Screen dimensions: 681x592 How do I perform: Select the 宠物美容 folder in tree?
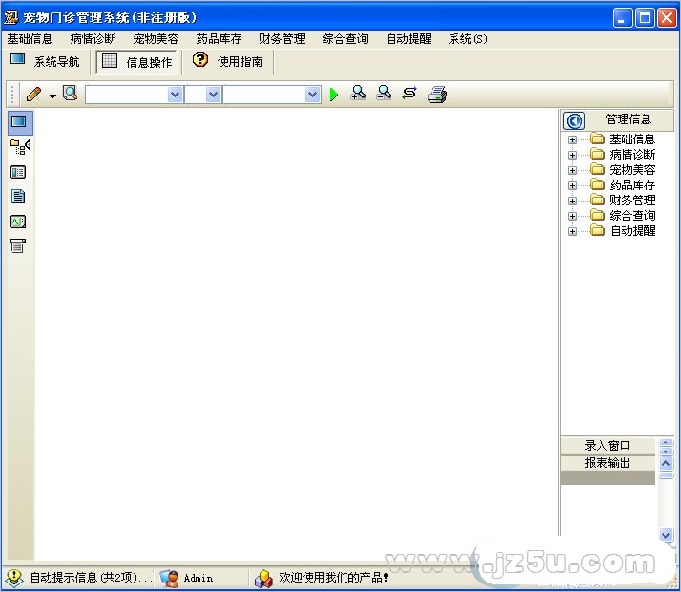(623, 169)
